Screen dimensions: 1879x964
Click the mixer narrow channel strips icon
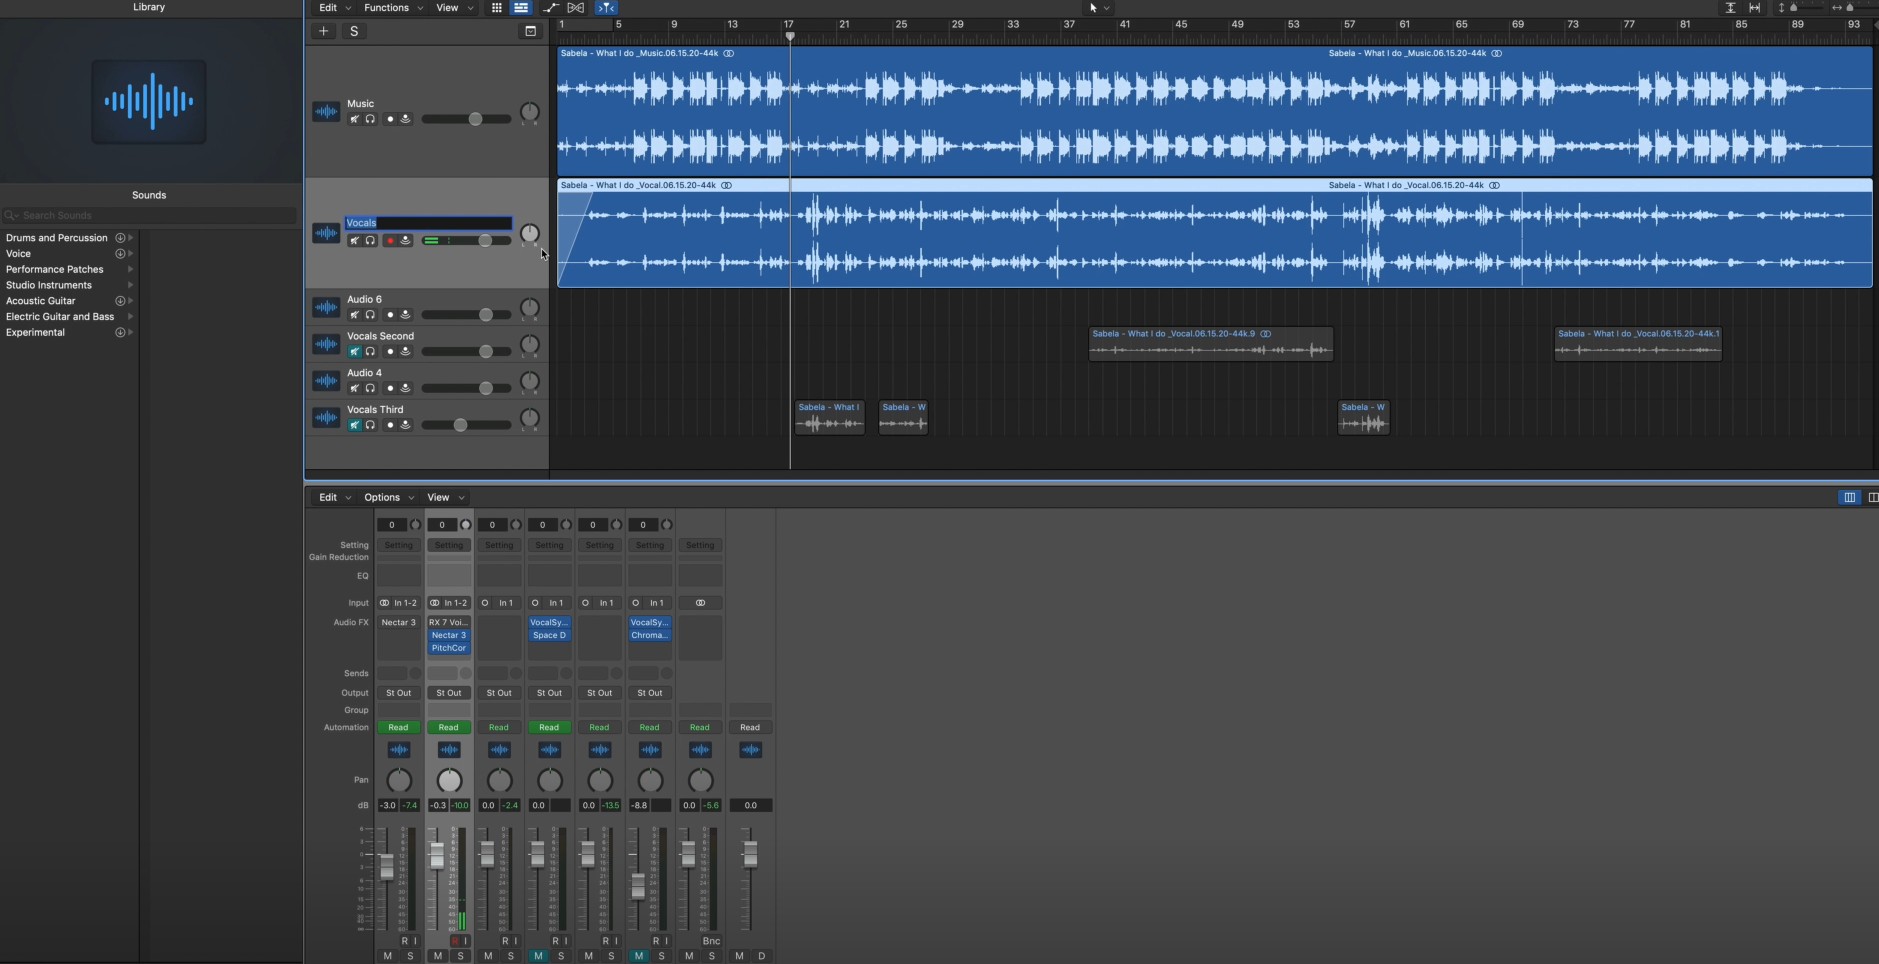pos(1849,497)
